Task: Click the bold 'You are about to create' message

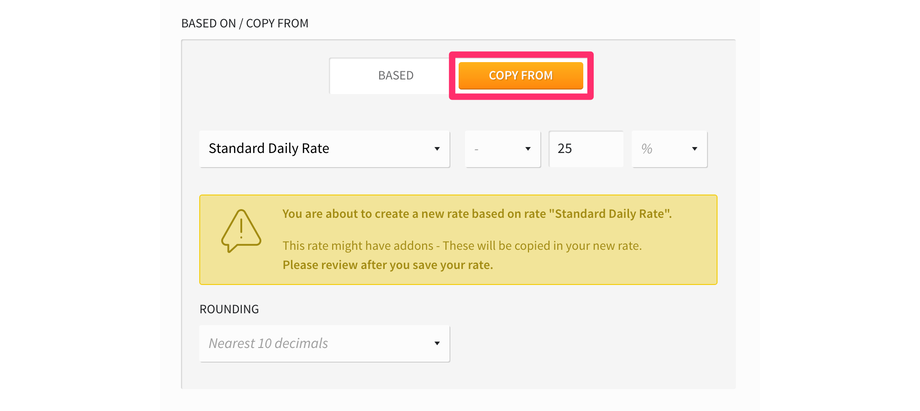Action: coord(476,214)
